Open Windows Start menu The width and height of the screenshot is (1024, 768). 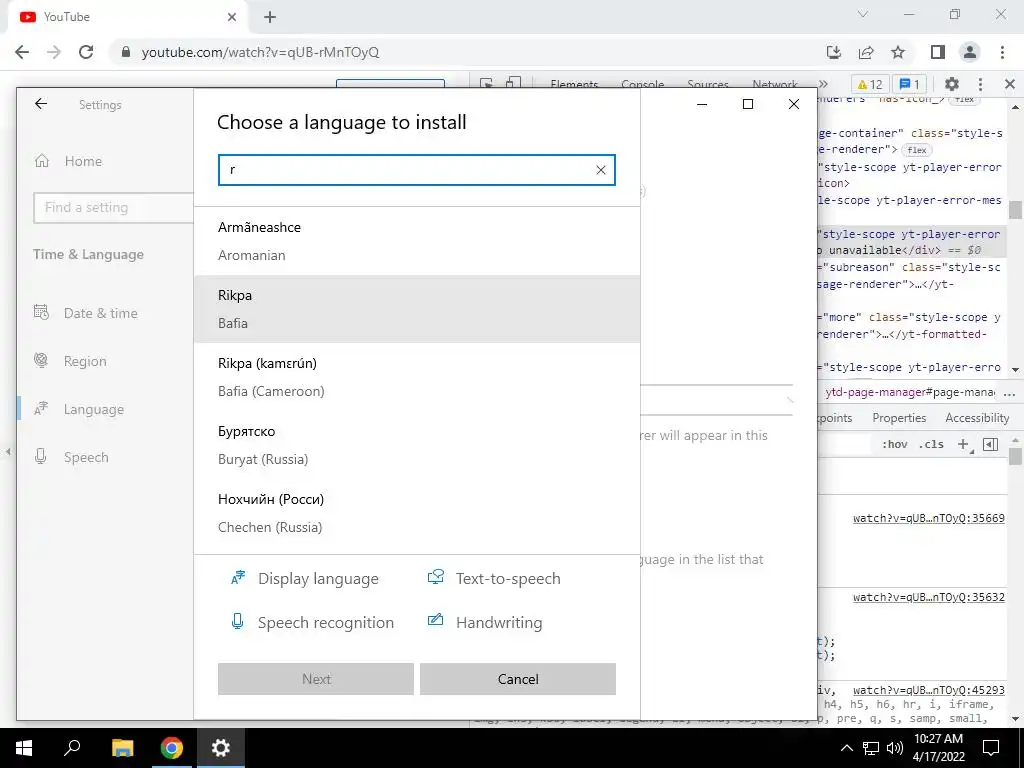(24, 748)
